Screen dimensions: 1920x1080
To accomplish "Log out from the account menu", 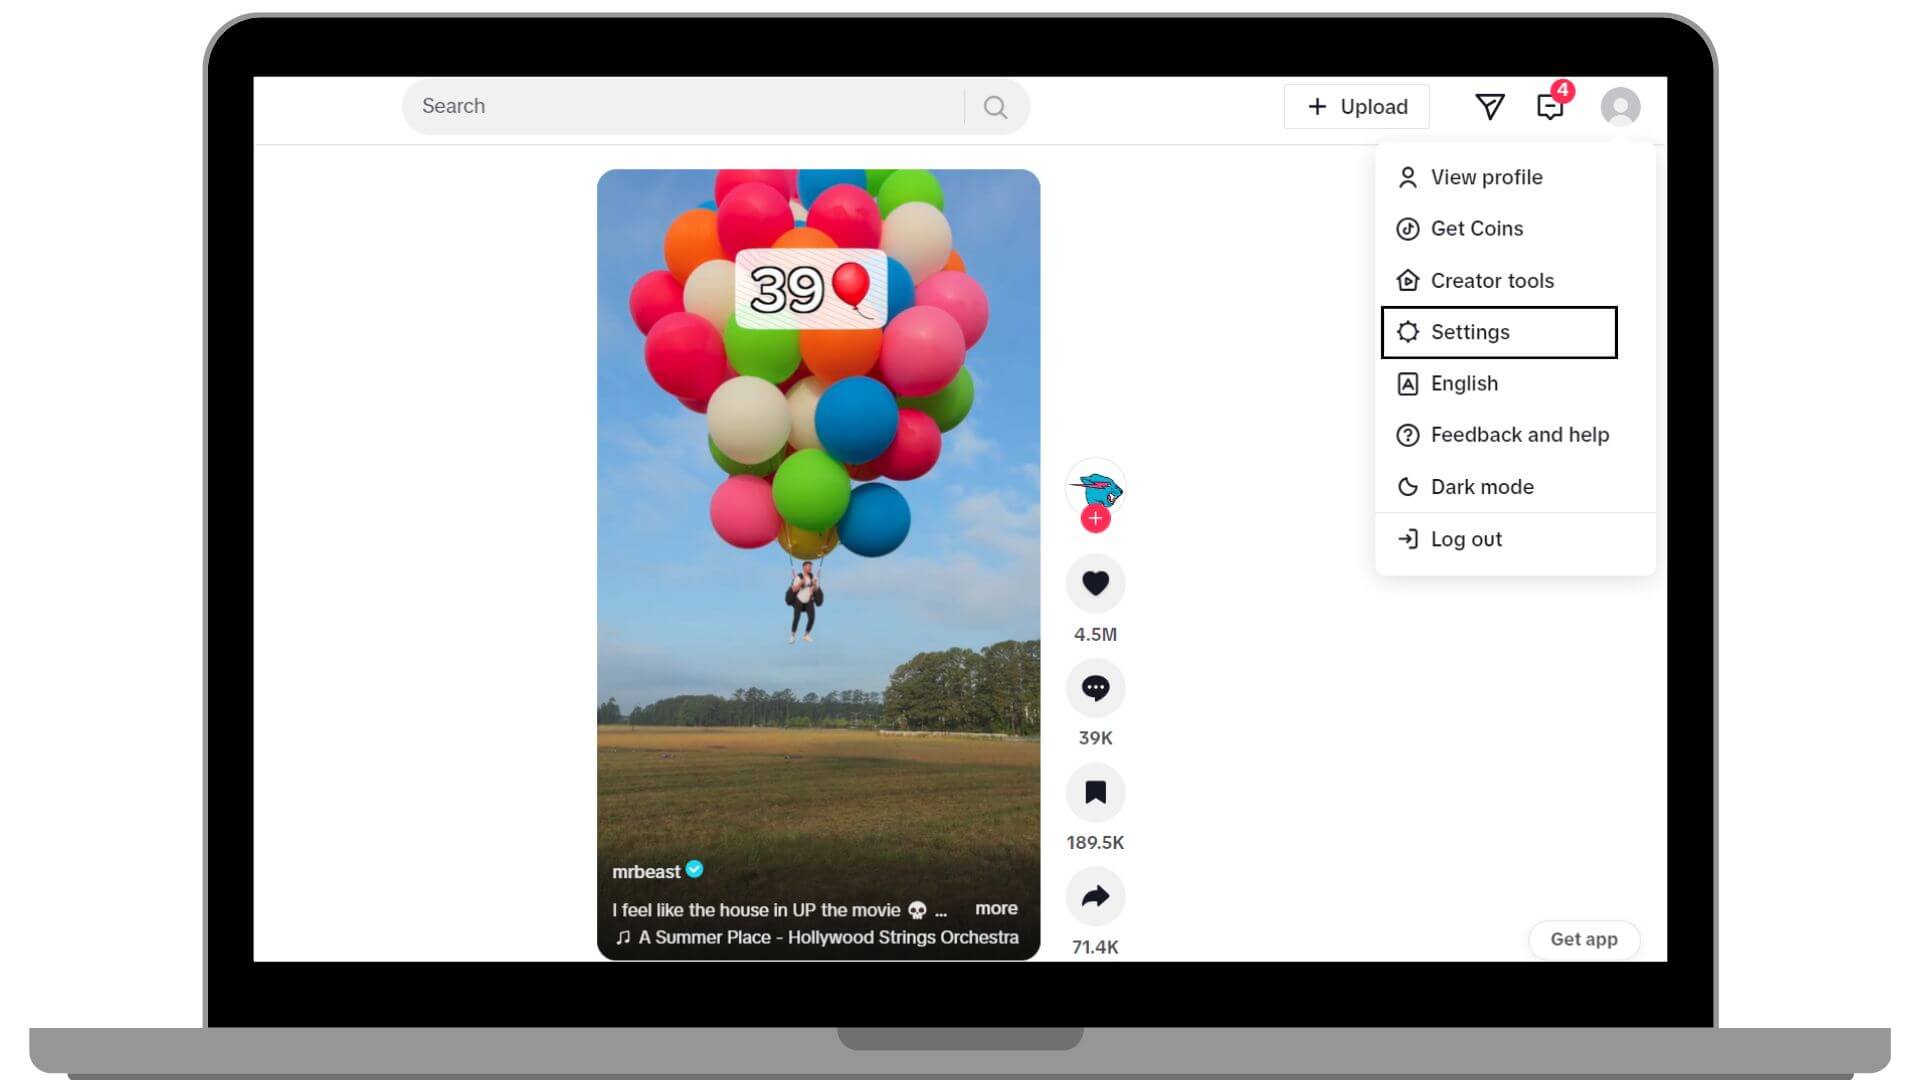I will [1515, 539].
